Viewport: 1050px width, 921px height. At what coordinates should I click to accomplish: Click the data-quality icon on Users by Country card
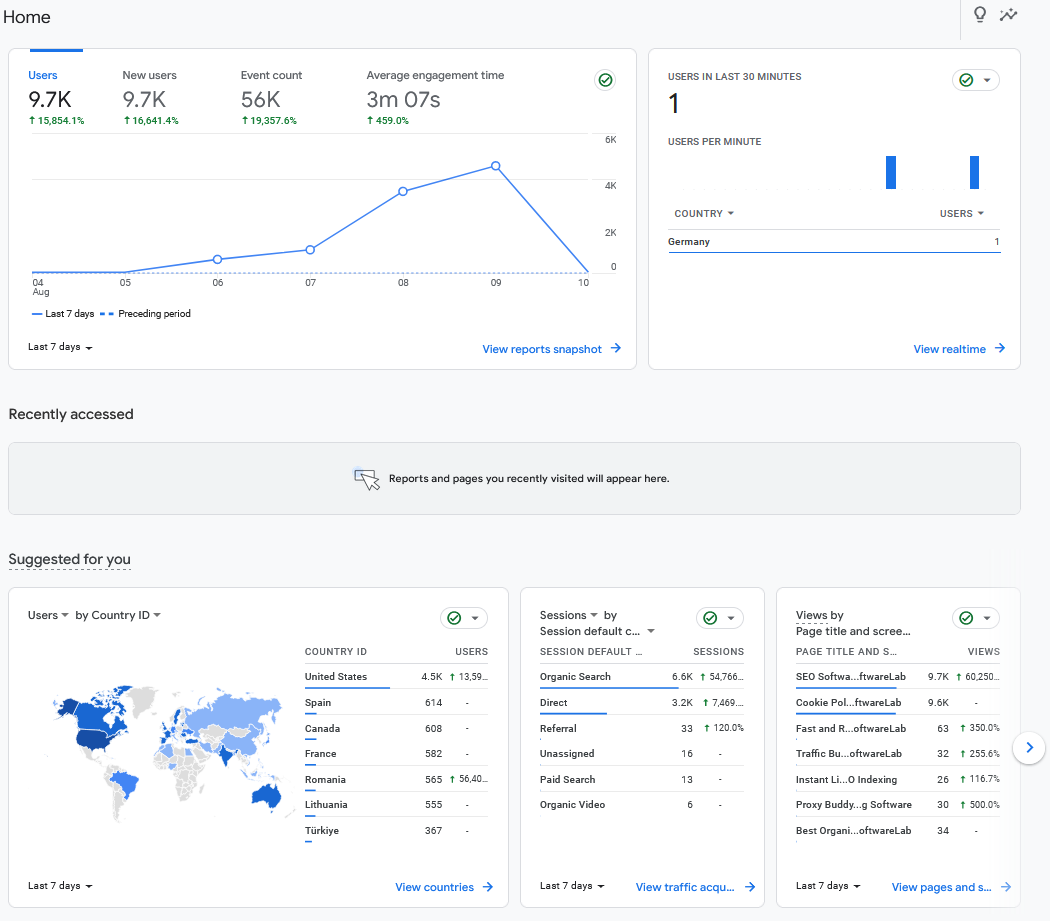pos(456,618)
